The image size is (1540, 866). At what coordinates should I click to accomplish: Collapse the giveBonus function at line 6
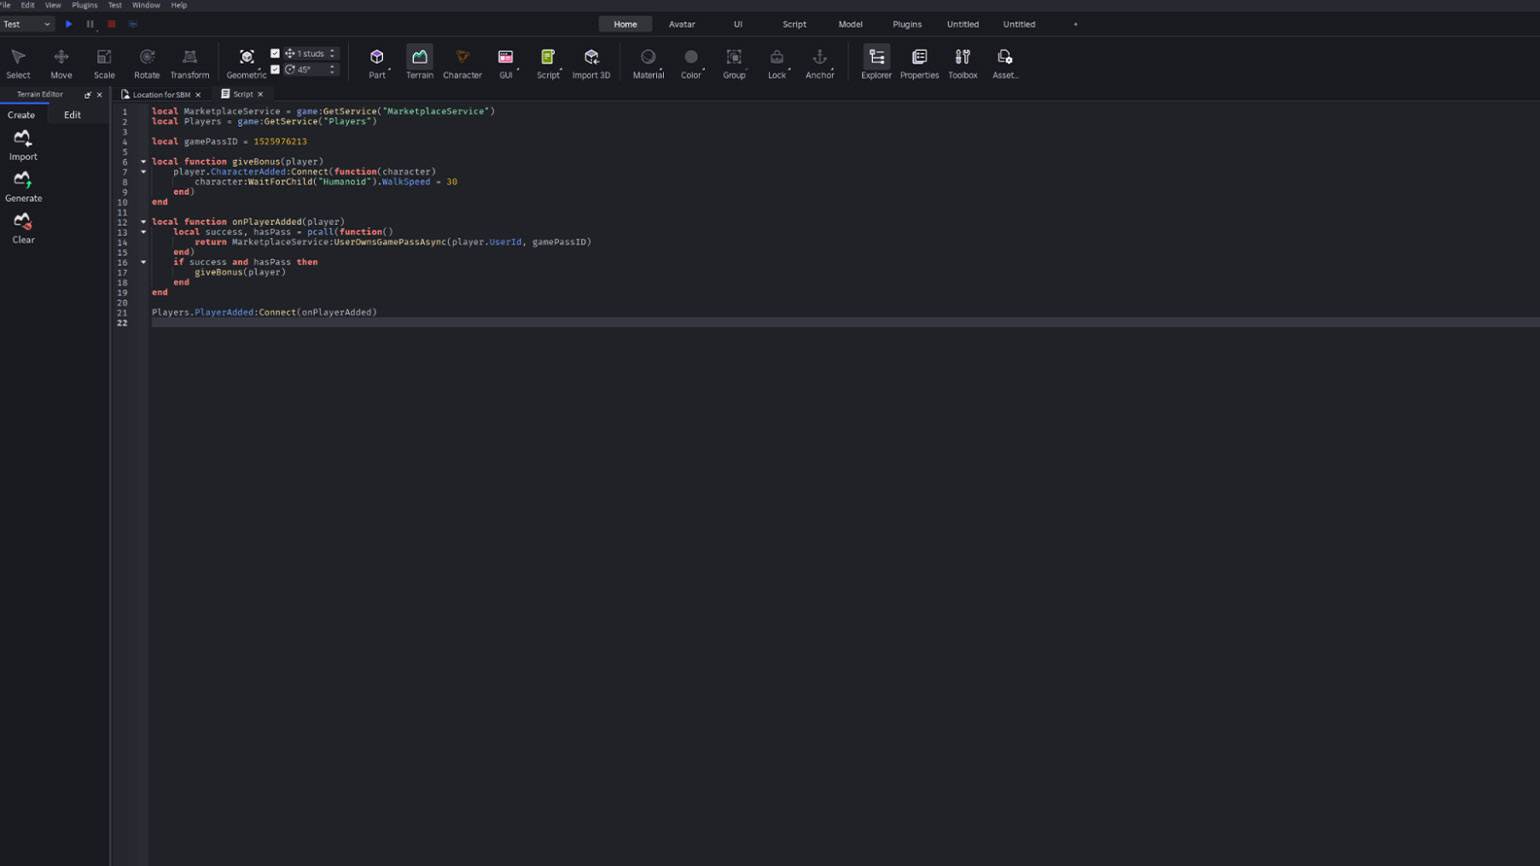143,162
